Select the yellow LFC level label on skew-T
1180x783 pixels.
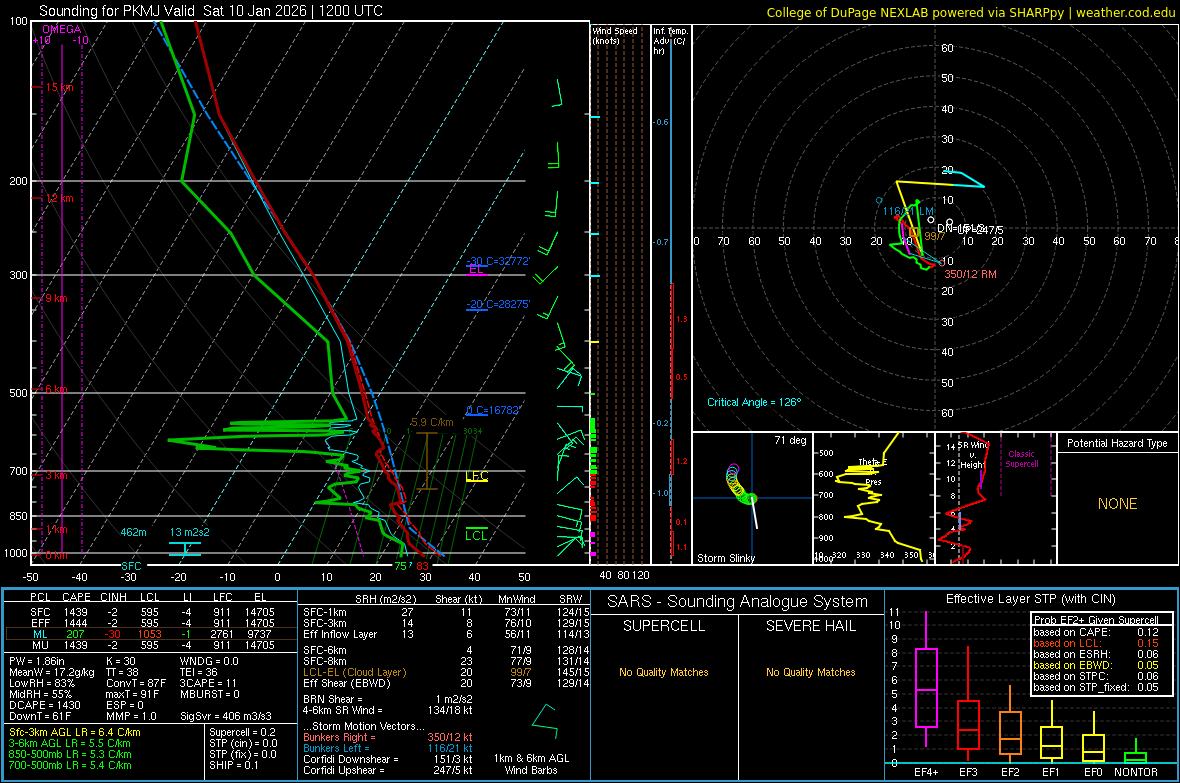(x=477, y=476)
